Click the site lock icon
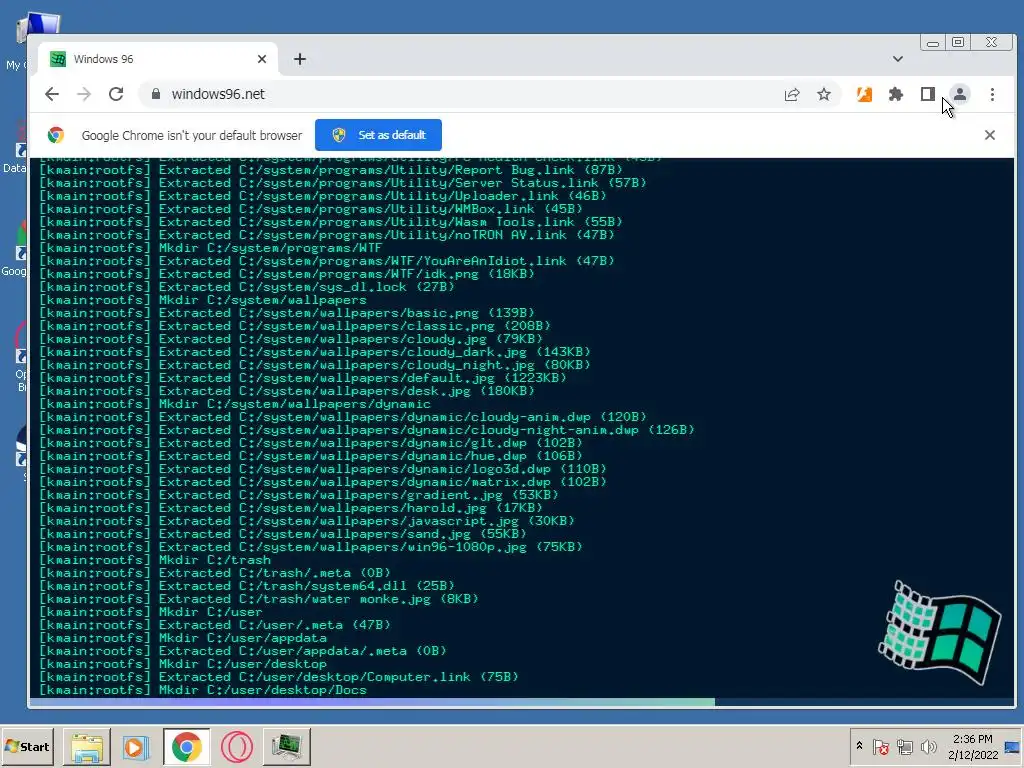Screen dimensions: 1024x768 155,94
